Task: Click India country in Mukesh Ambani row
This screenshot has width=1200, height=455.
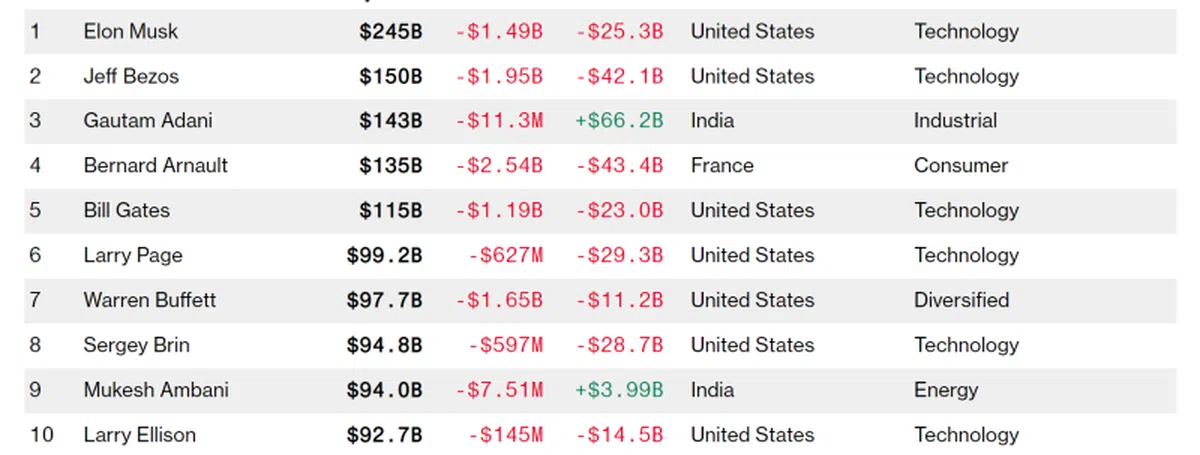Action: 712,390
